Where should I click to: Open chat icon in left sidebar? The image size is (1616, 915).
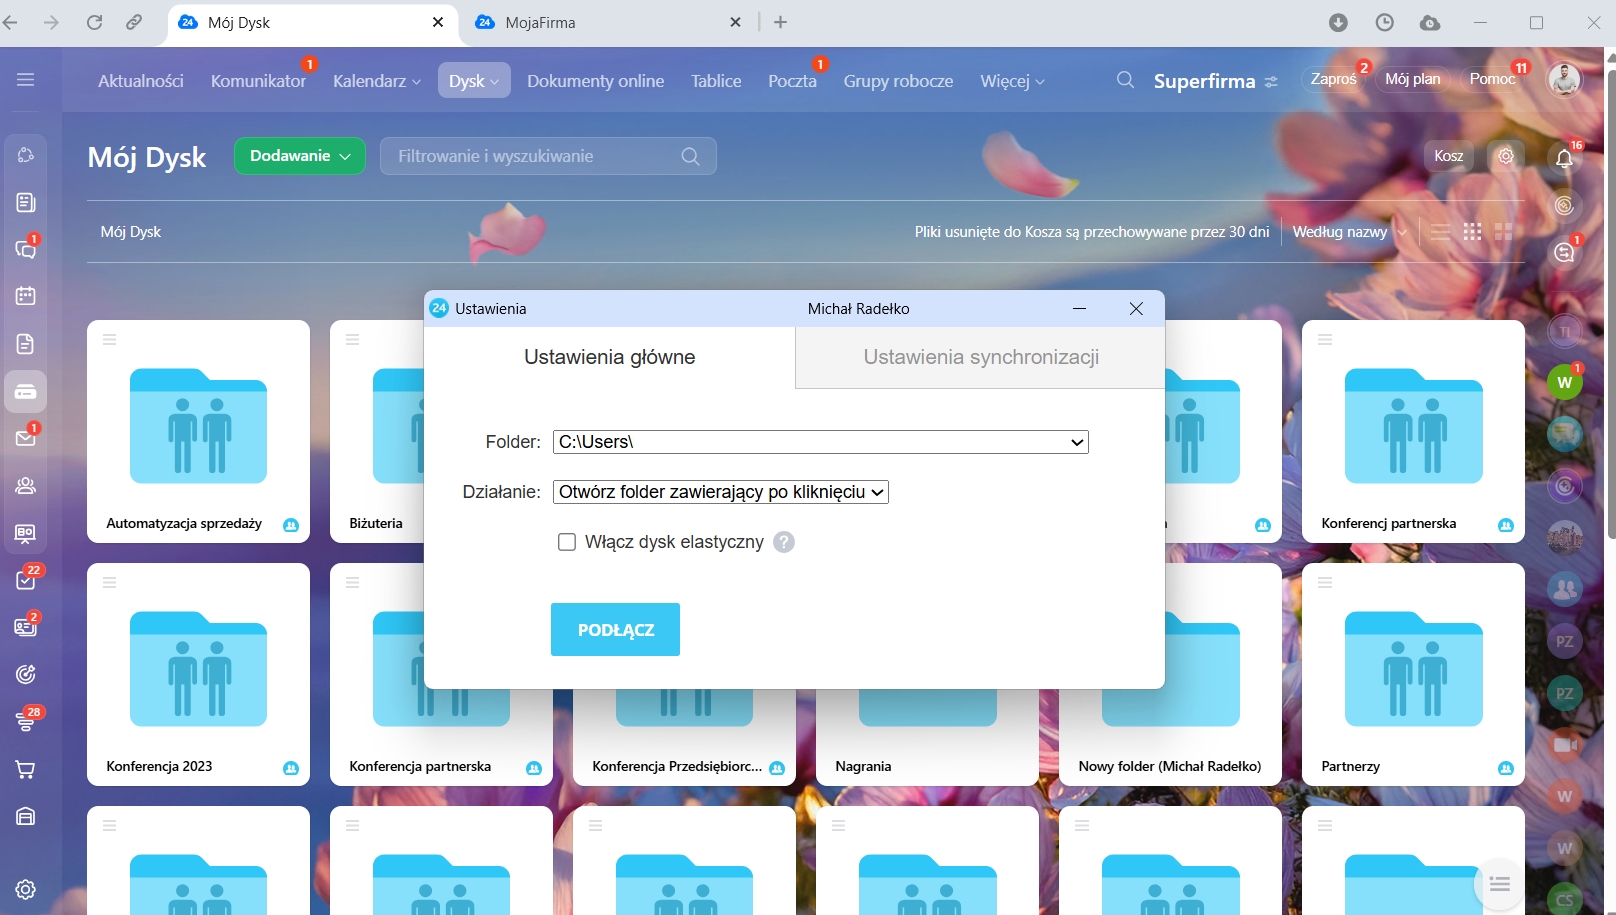pos(26,249)
